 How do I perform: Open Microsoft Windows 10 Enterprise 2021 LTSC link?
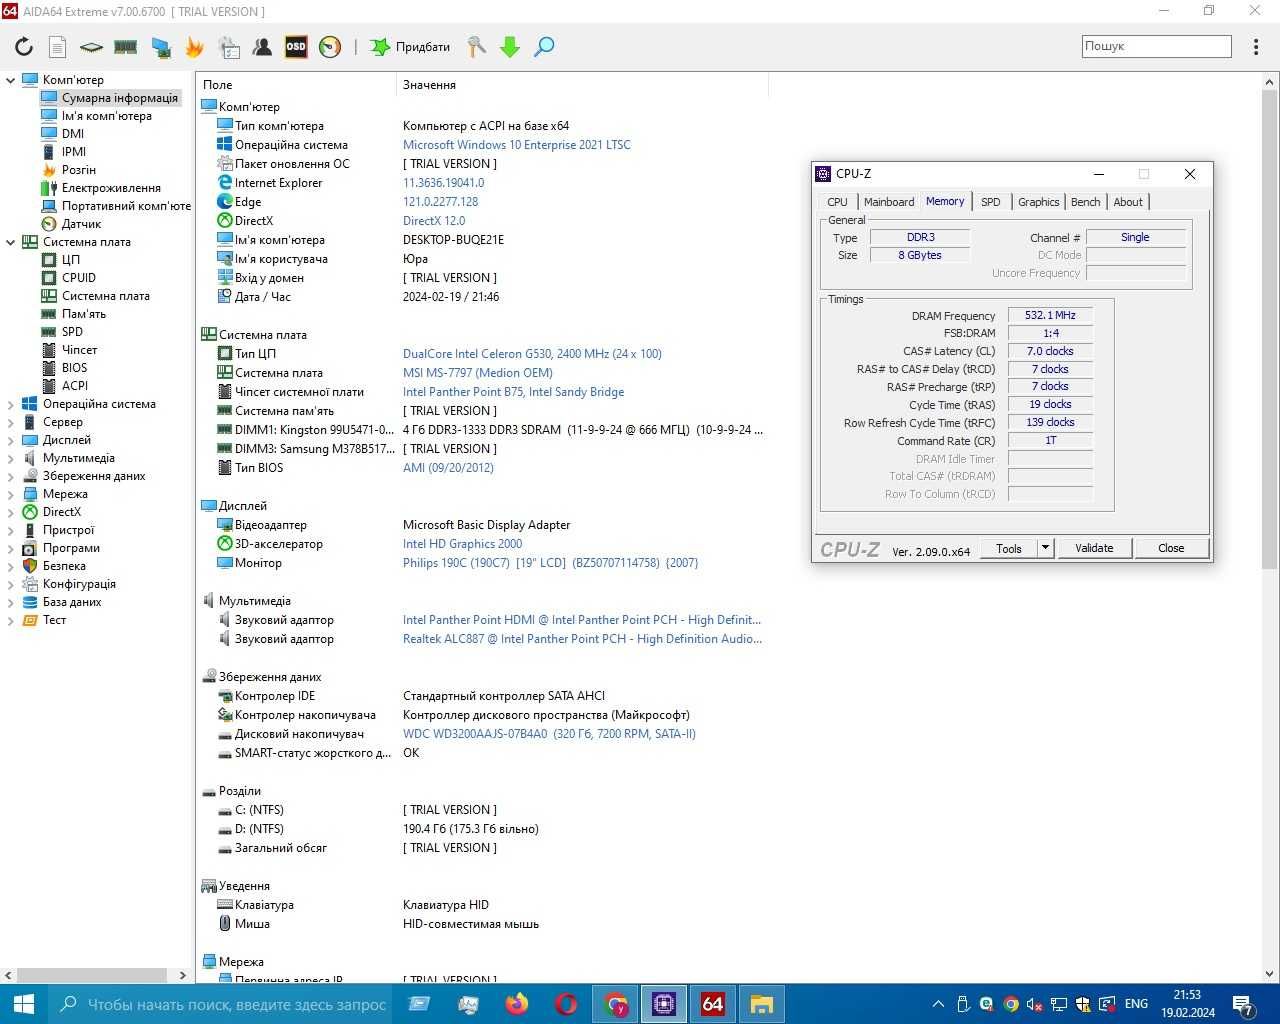pyautogui.click(x=517, y=145)
